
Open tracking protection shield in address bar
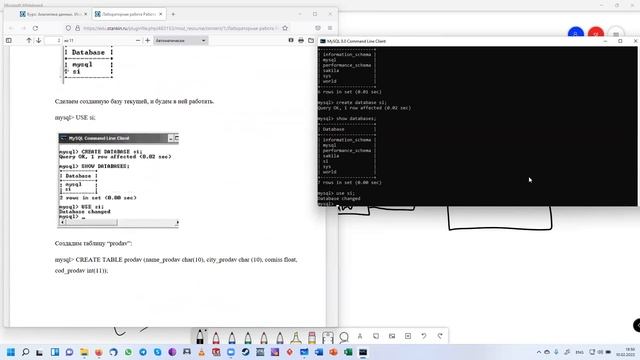click(x=68, y=28)
